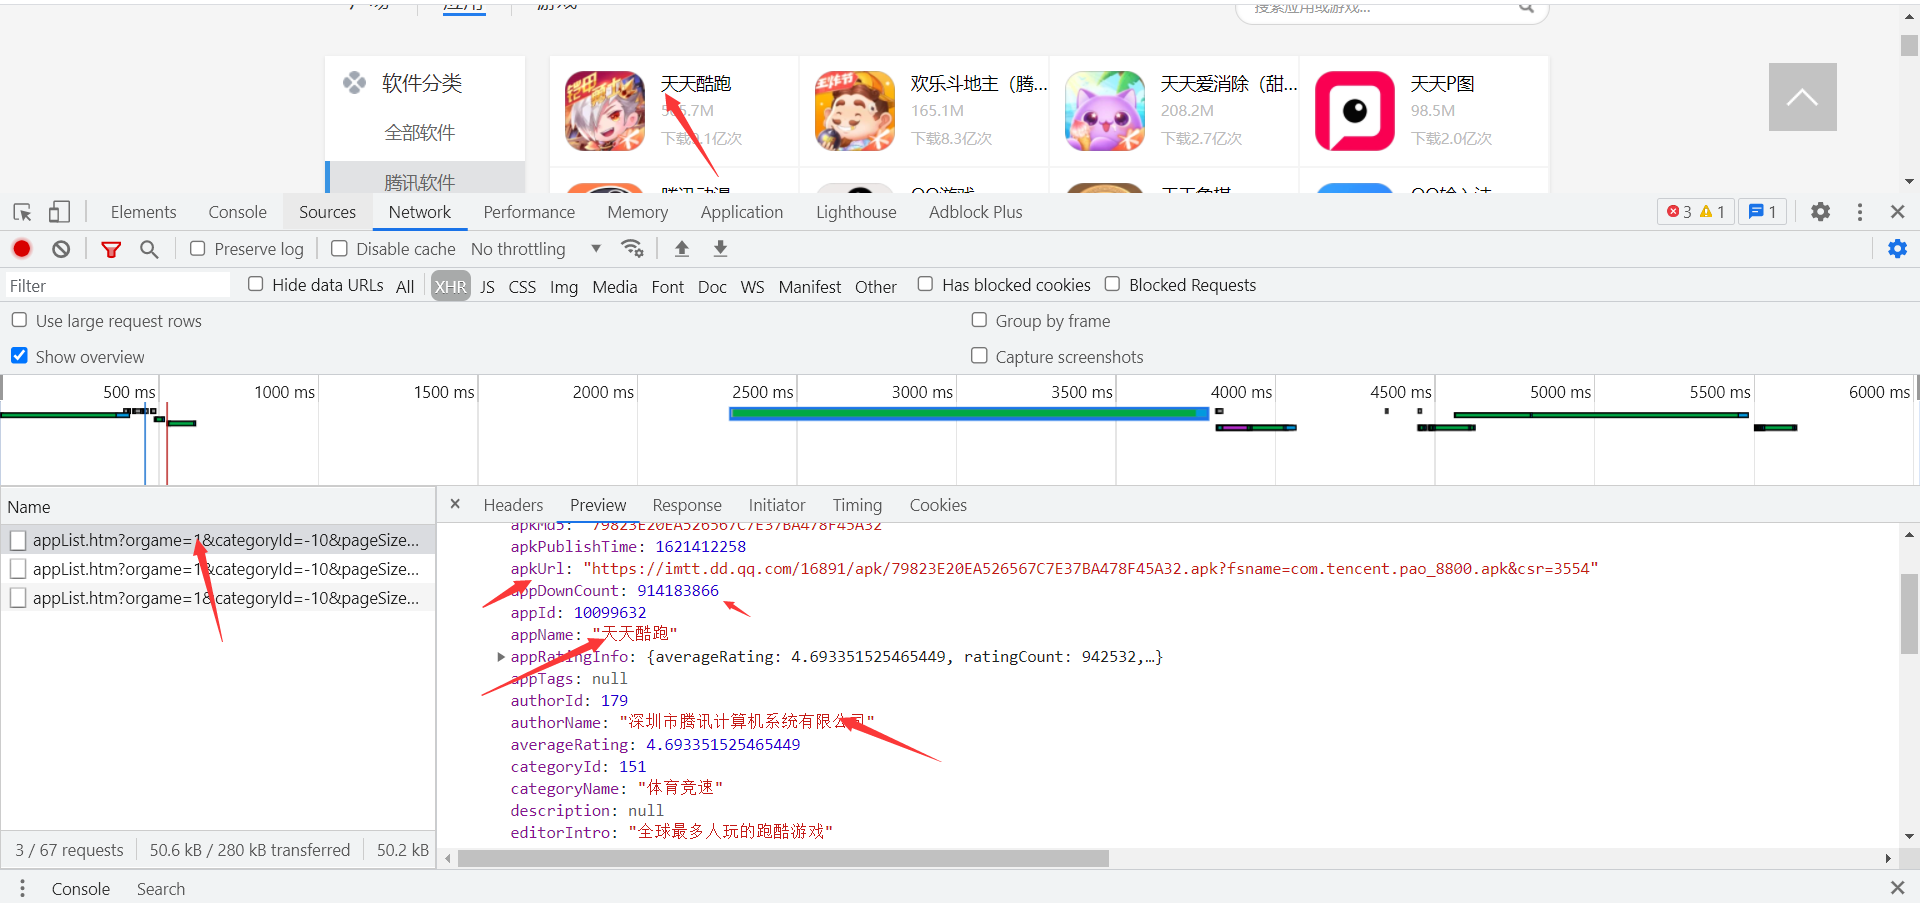Click the long blue-green overview bar
This screenshot has width=1920, height=903.
pos(968,413)
